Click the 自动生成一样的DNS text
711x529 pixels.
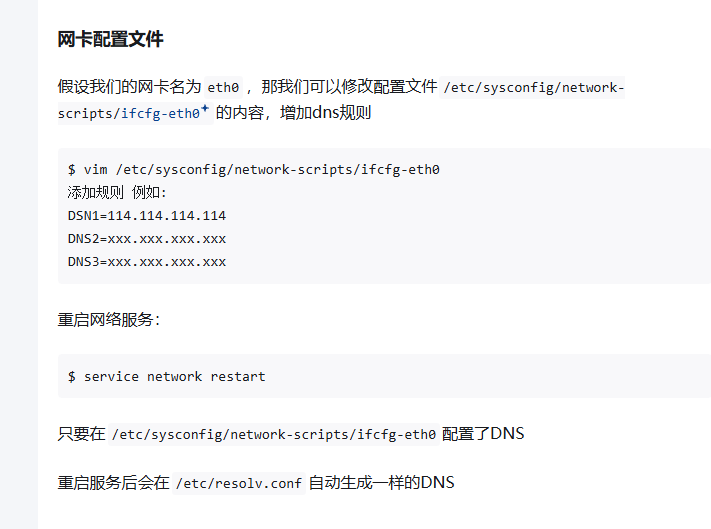point(381,482)
